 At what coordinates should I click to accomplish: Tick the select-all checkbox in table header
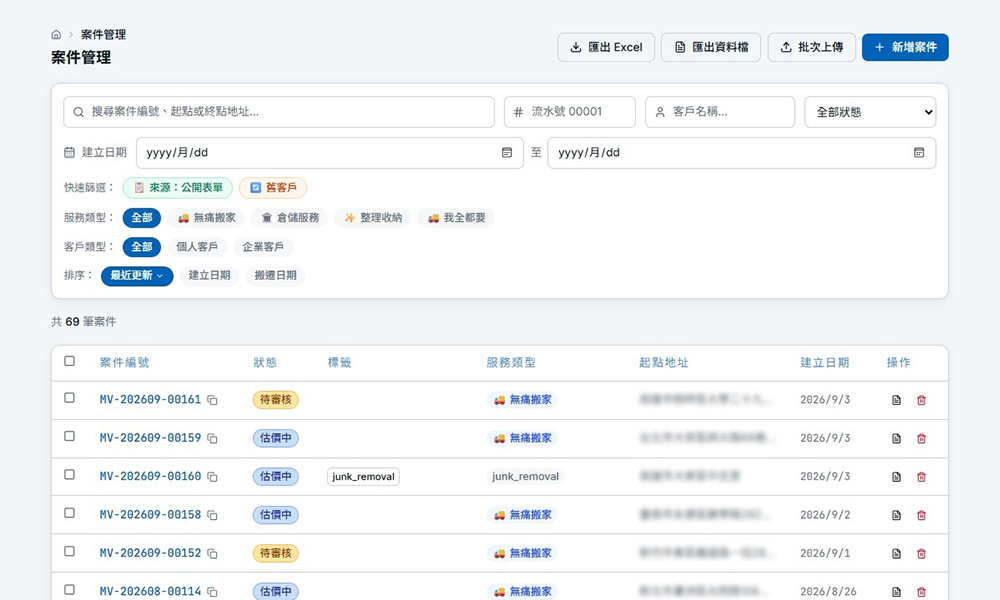(x=70, y=361)
